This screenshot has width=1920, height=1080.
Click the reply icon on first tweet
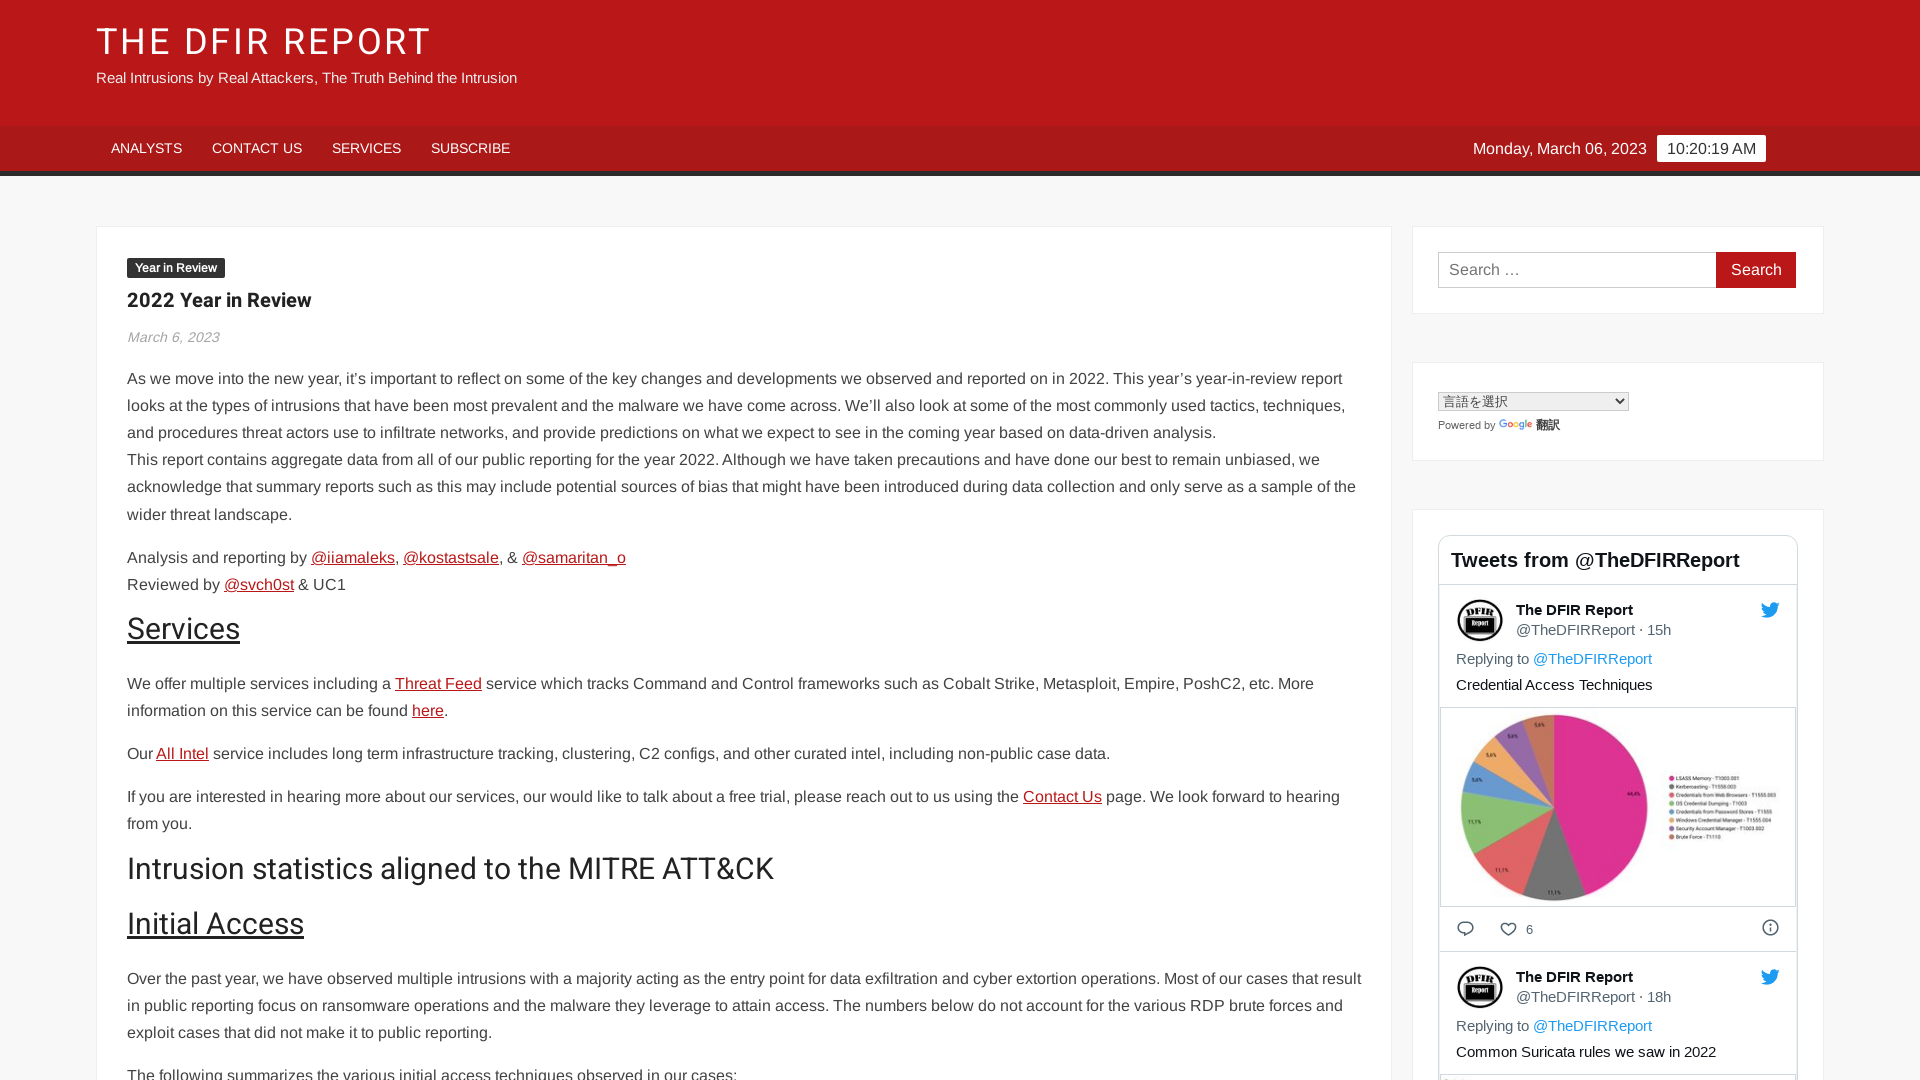pyautogui.click(x=1465, y=928)
